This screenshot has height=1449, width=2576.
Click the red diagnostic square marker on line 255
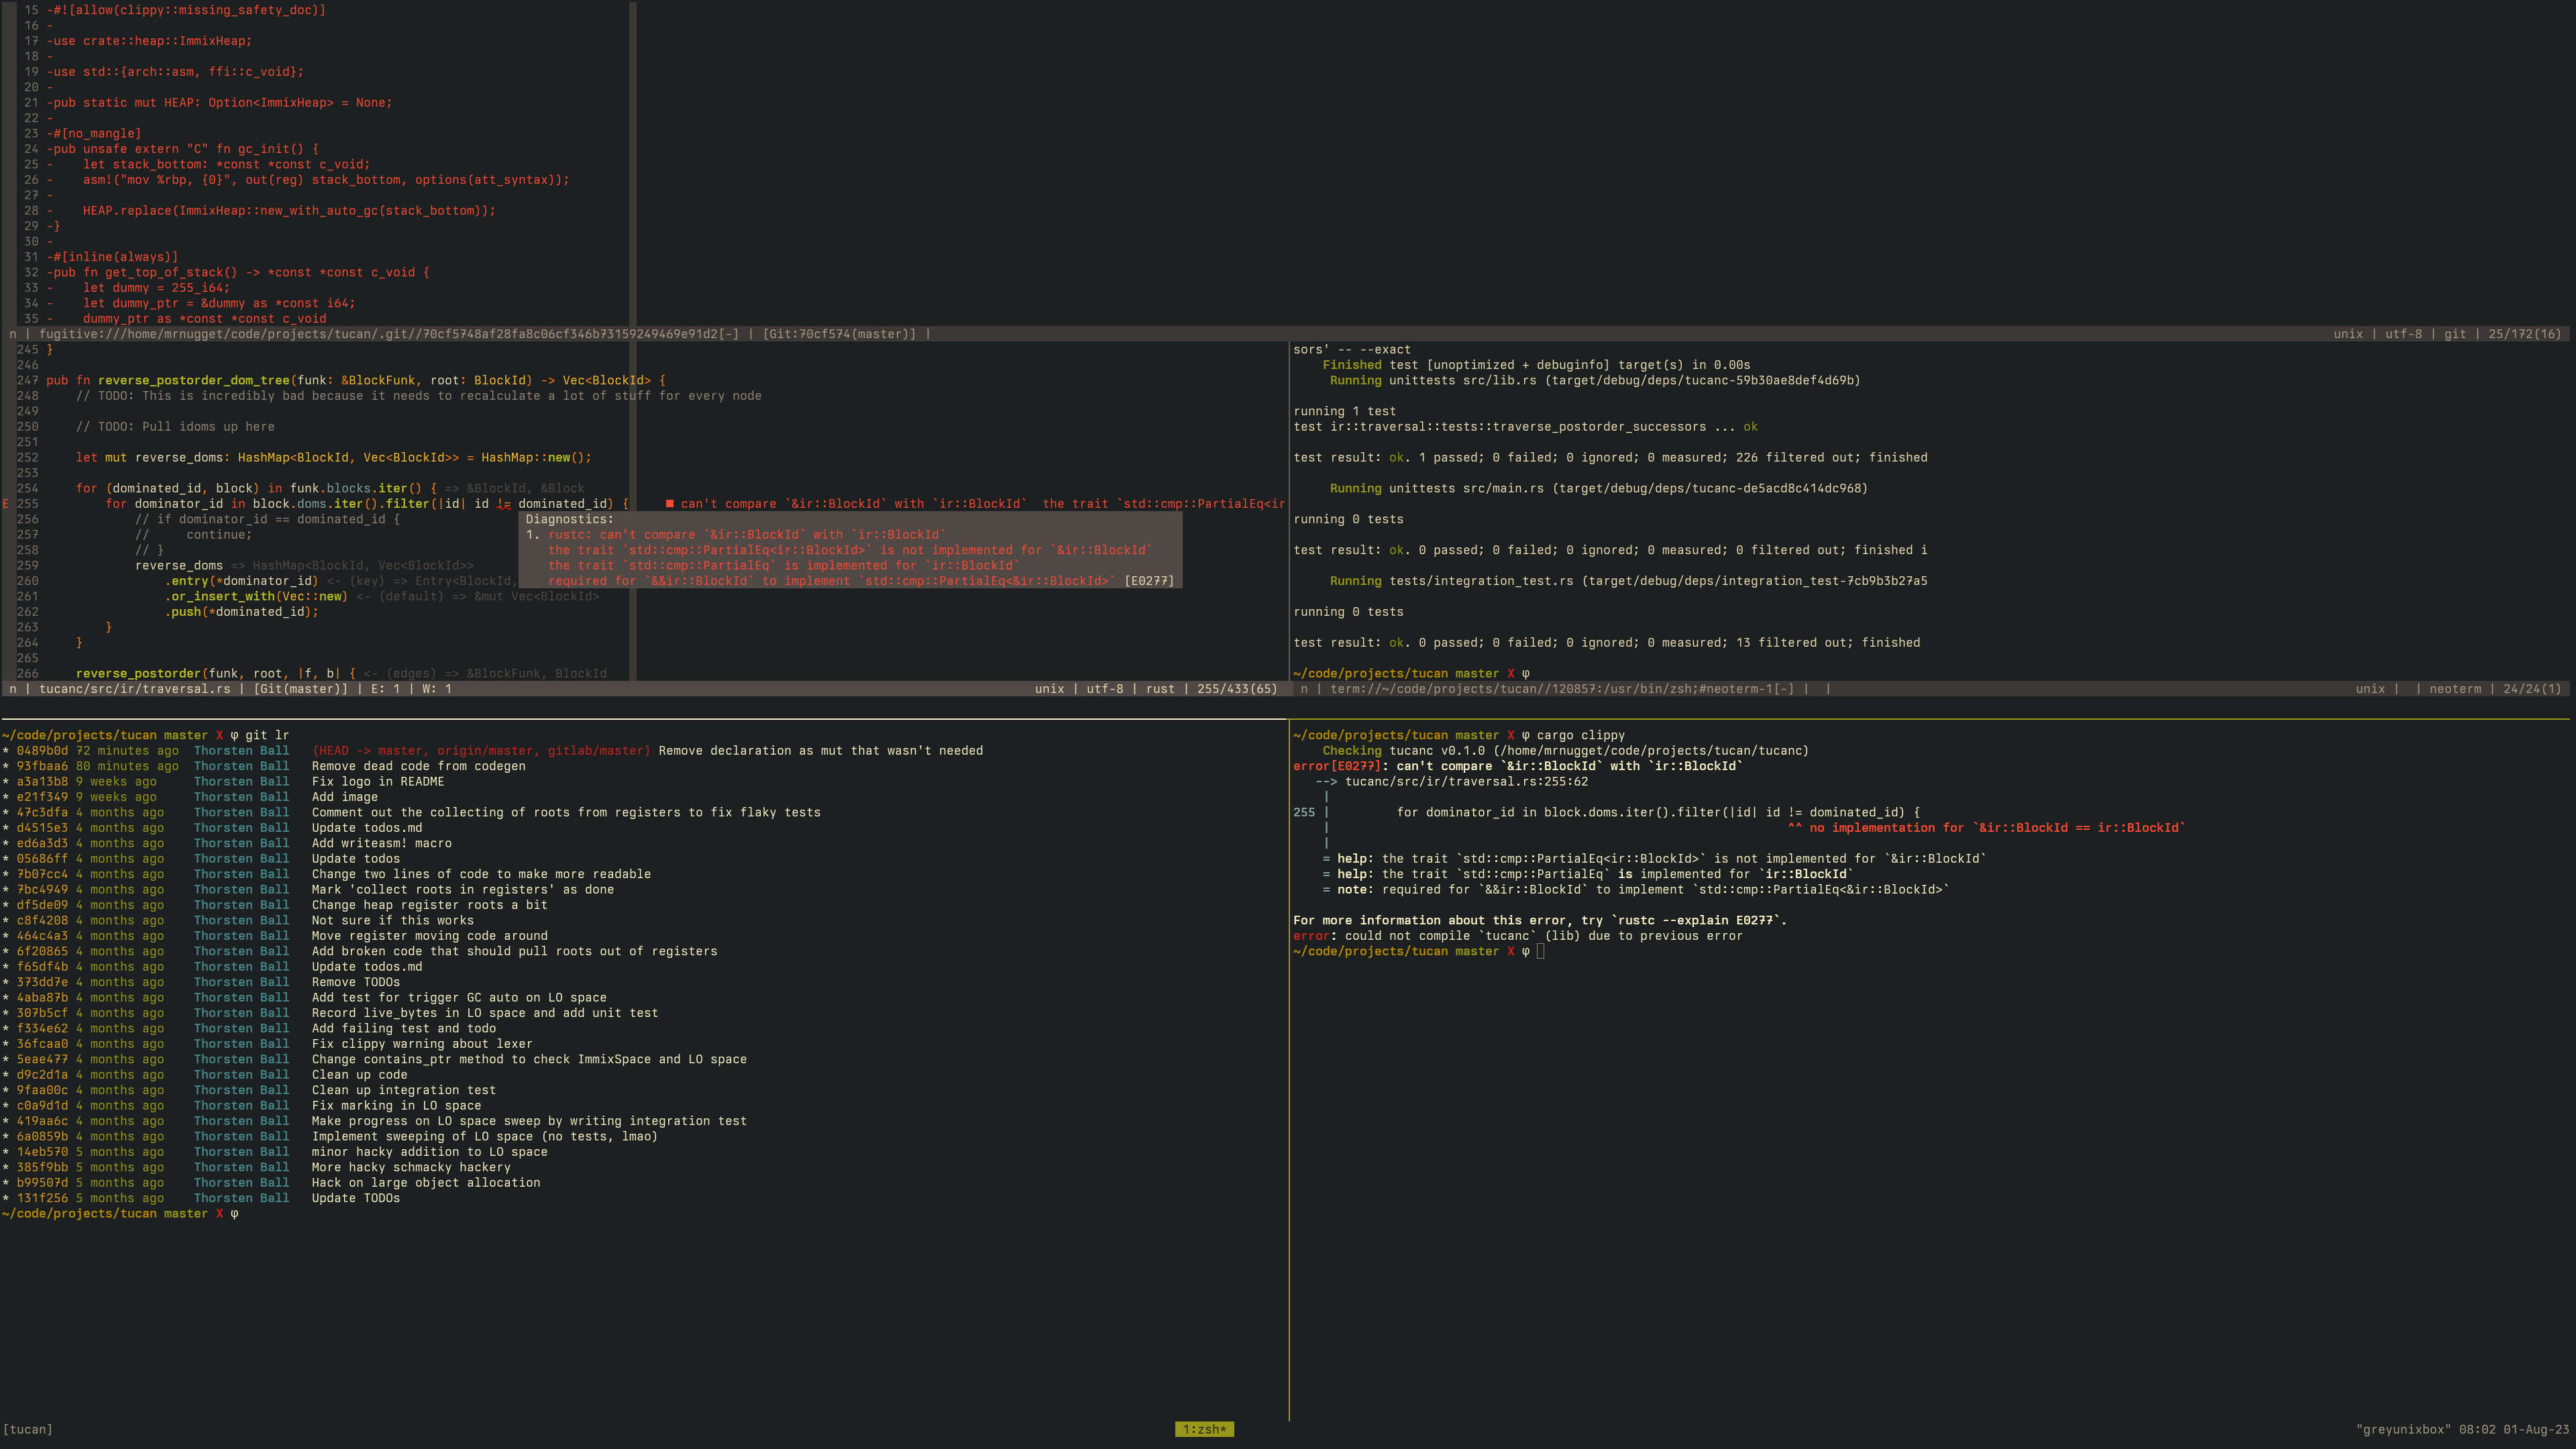[x=669, y=504]
